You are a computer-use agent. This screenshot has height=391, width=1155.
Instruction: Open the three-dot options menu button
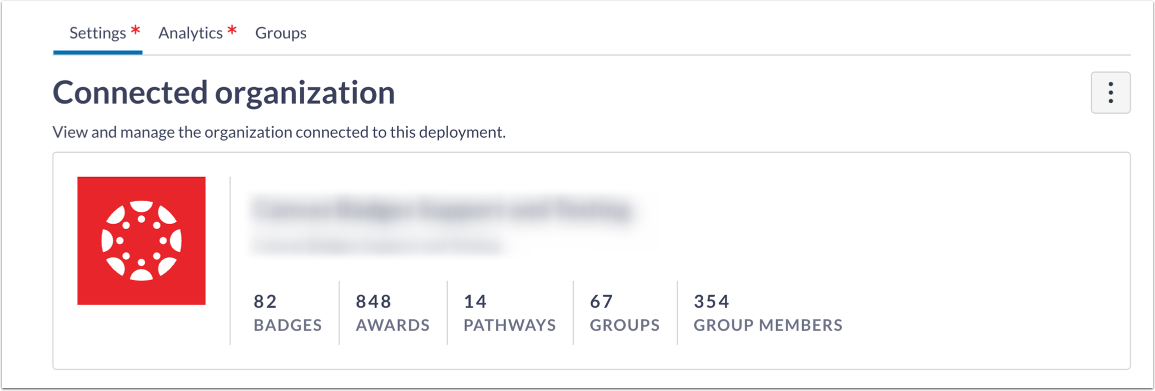(x=1110, y=93)
